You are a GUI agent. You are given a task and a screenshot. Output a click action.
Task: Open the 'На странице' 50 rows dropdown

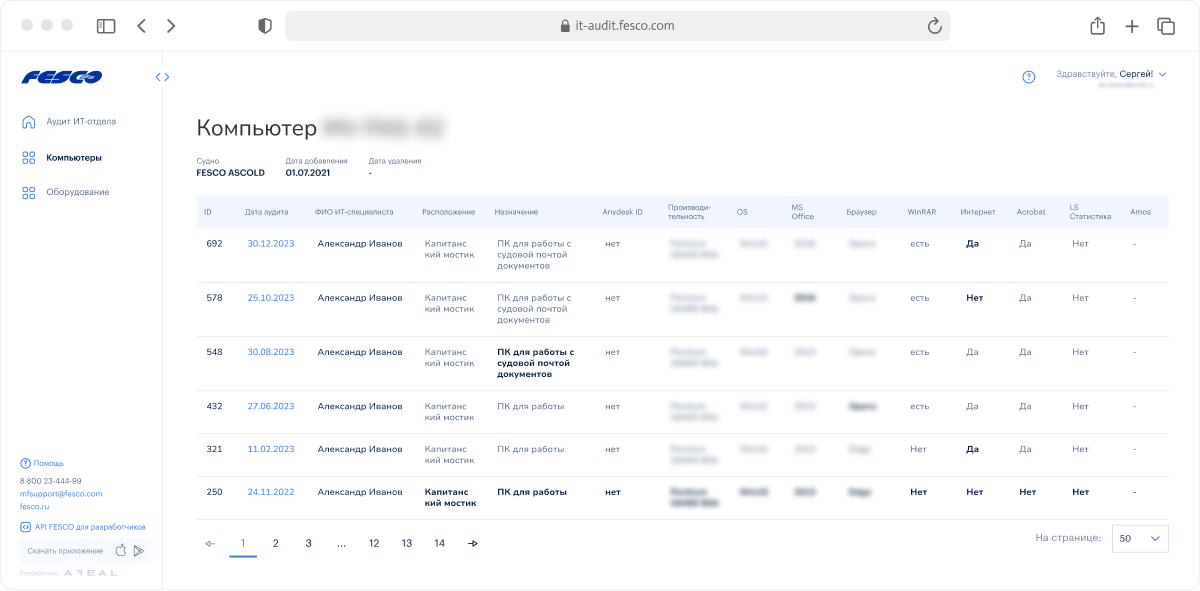pos(1140,538)
